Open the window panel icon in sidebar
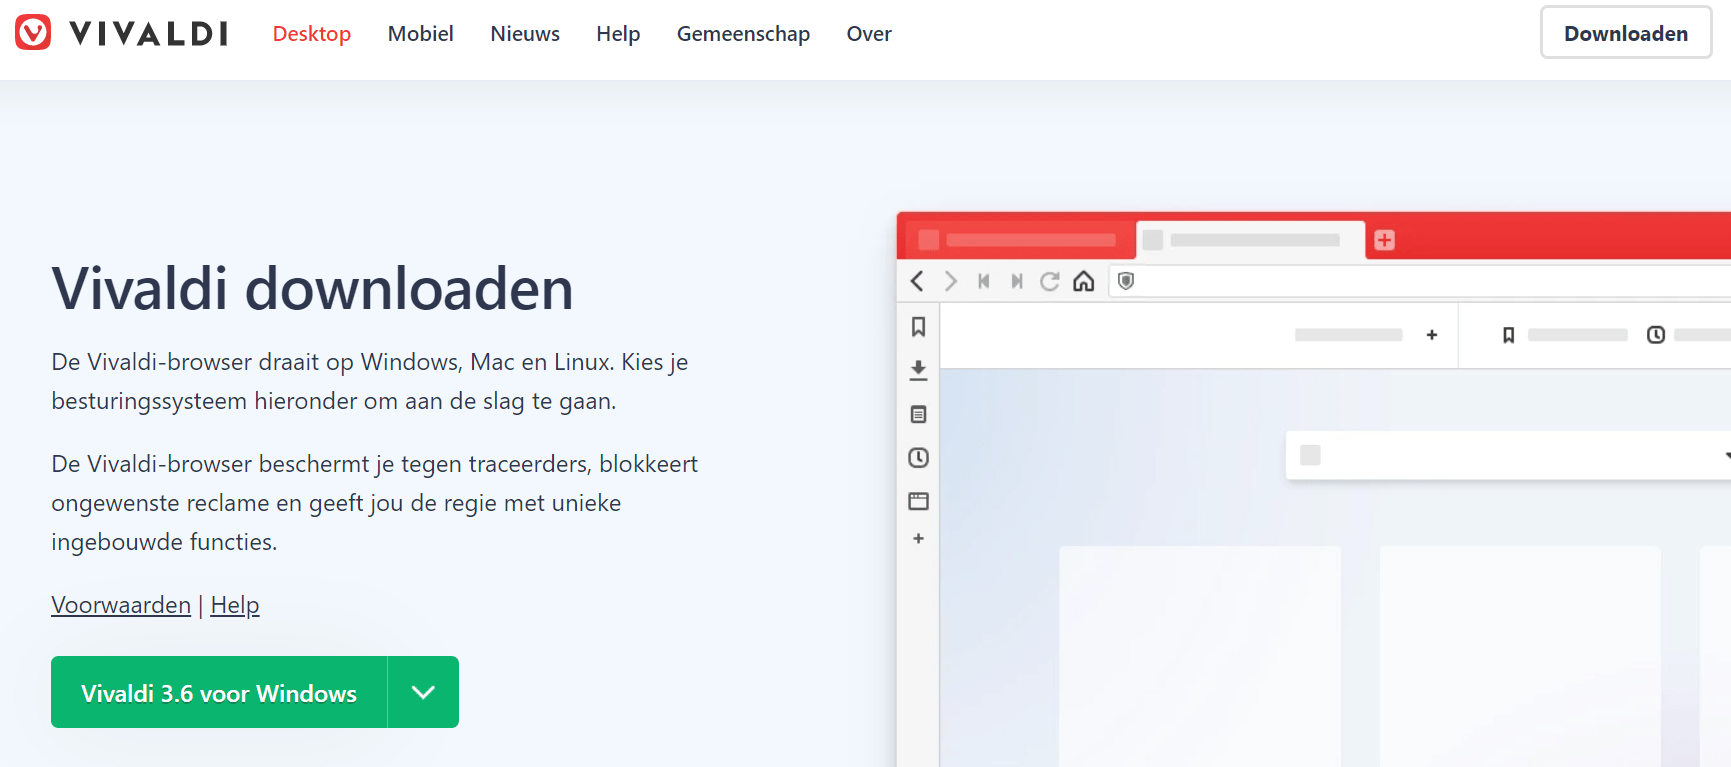1731x767 pixels. point(918,501)
